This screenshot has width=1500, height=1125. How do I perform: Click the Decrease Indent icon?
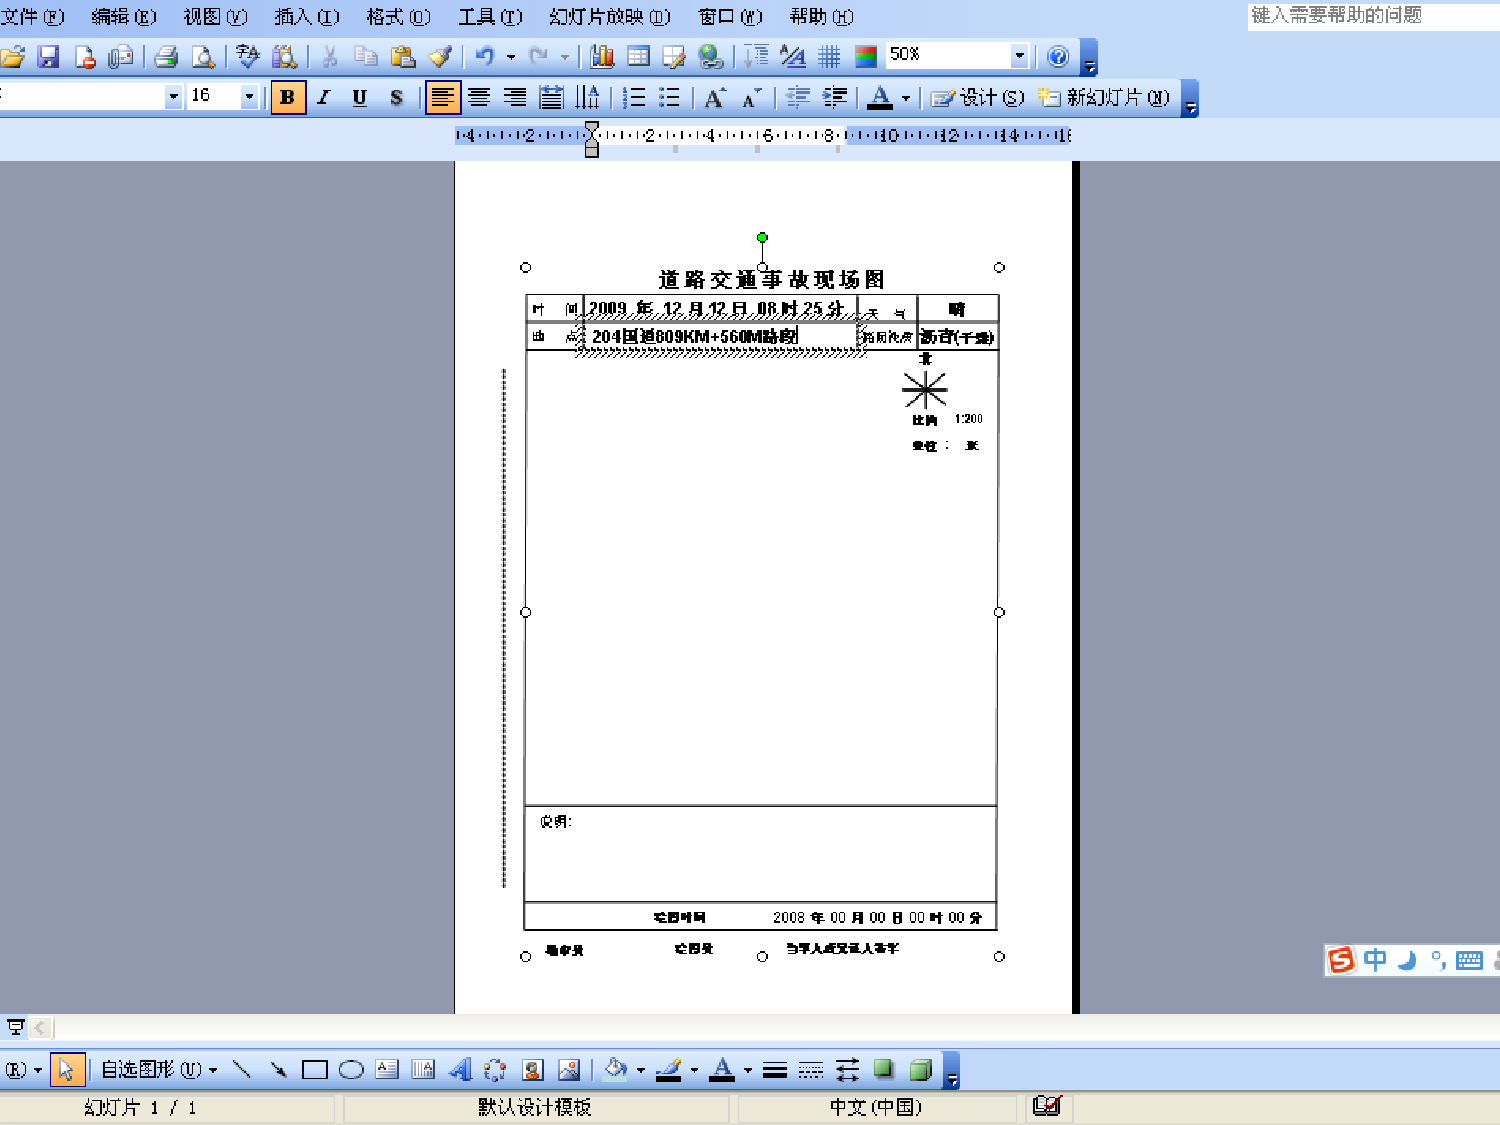point(797,98)
